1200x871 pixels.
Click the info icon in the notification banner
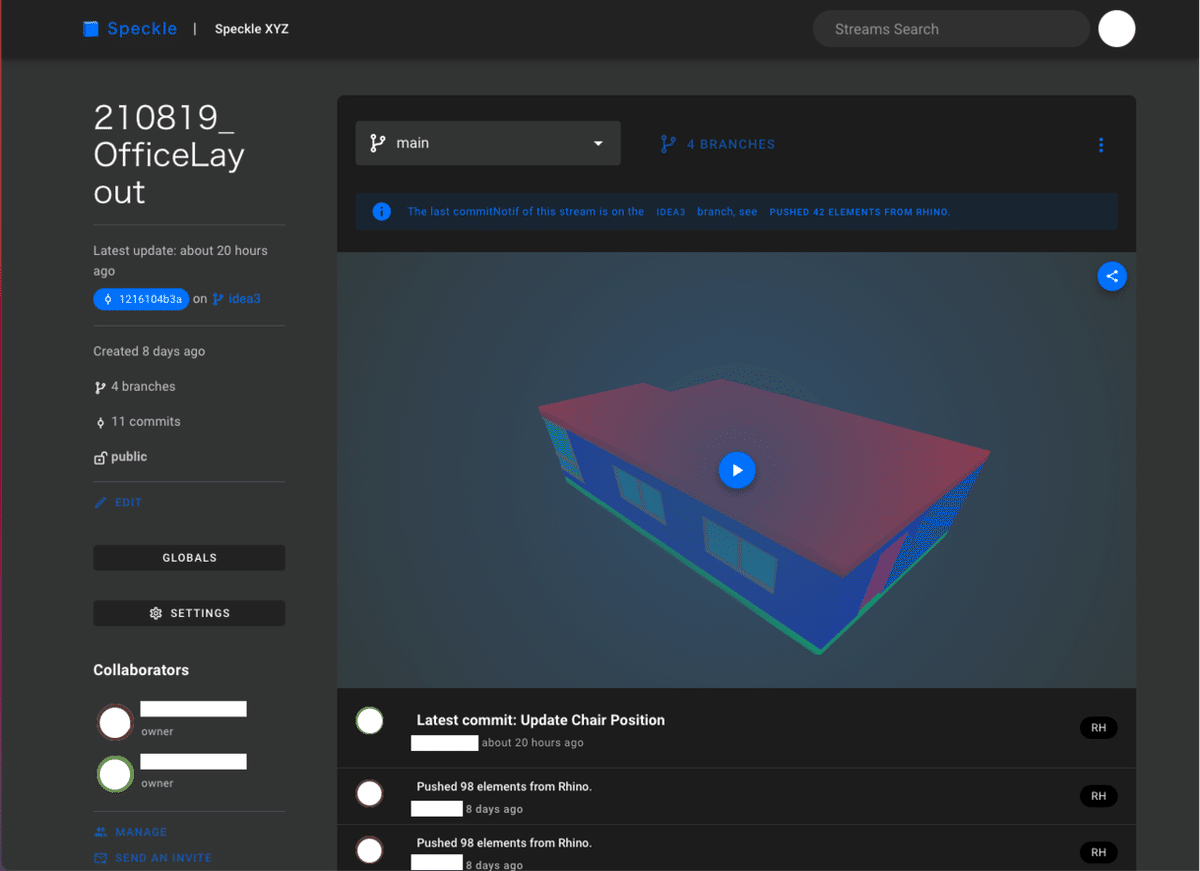click(382, 212)
